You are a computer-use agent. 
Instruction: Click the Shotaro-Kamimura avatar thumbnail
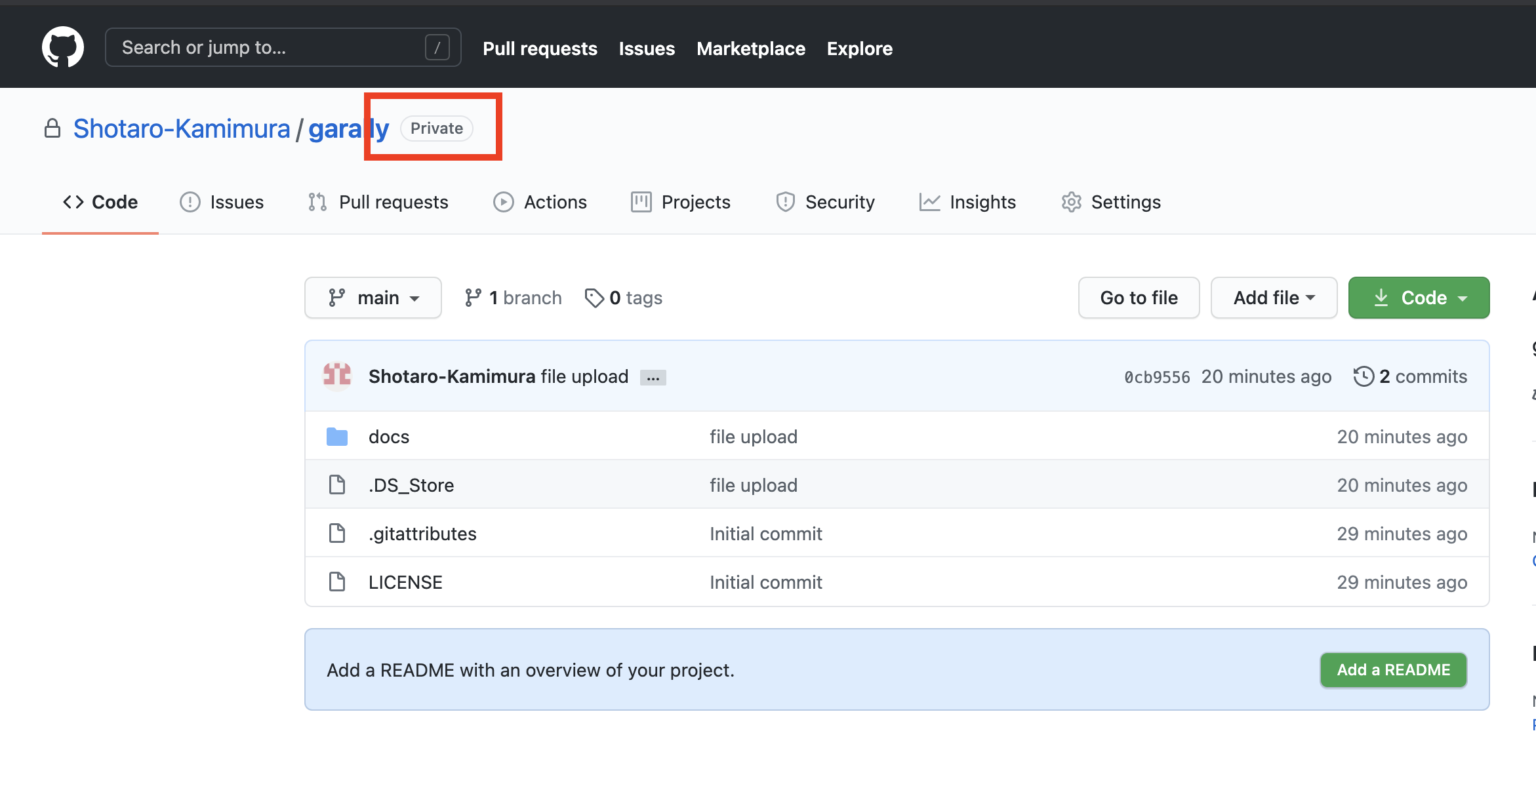[x=337, y=376]
